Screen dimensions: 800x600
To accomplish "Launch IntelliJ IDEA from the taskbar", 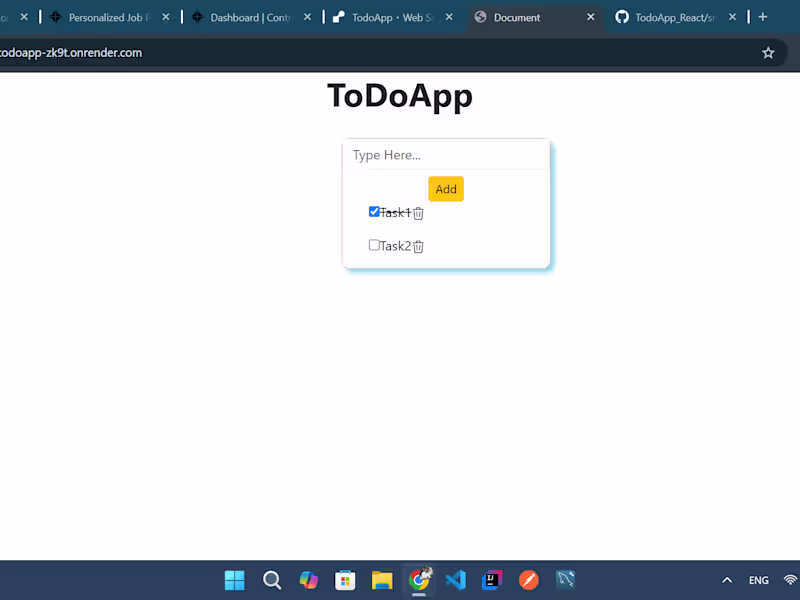I will coord(491,580).
